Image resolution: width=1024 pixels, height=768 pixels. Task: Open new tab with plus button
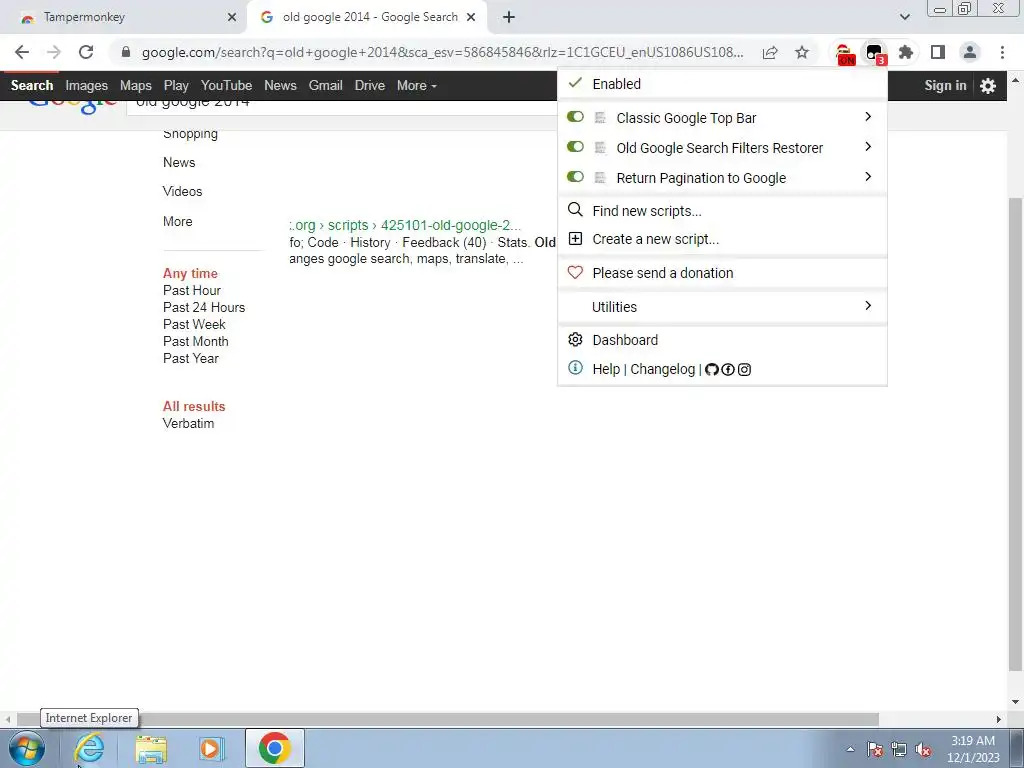(509, 17)
